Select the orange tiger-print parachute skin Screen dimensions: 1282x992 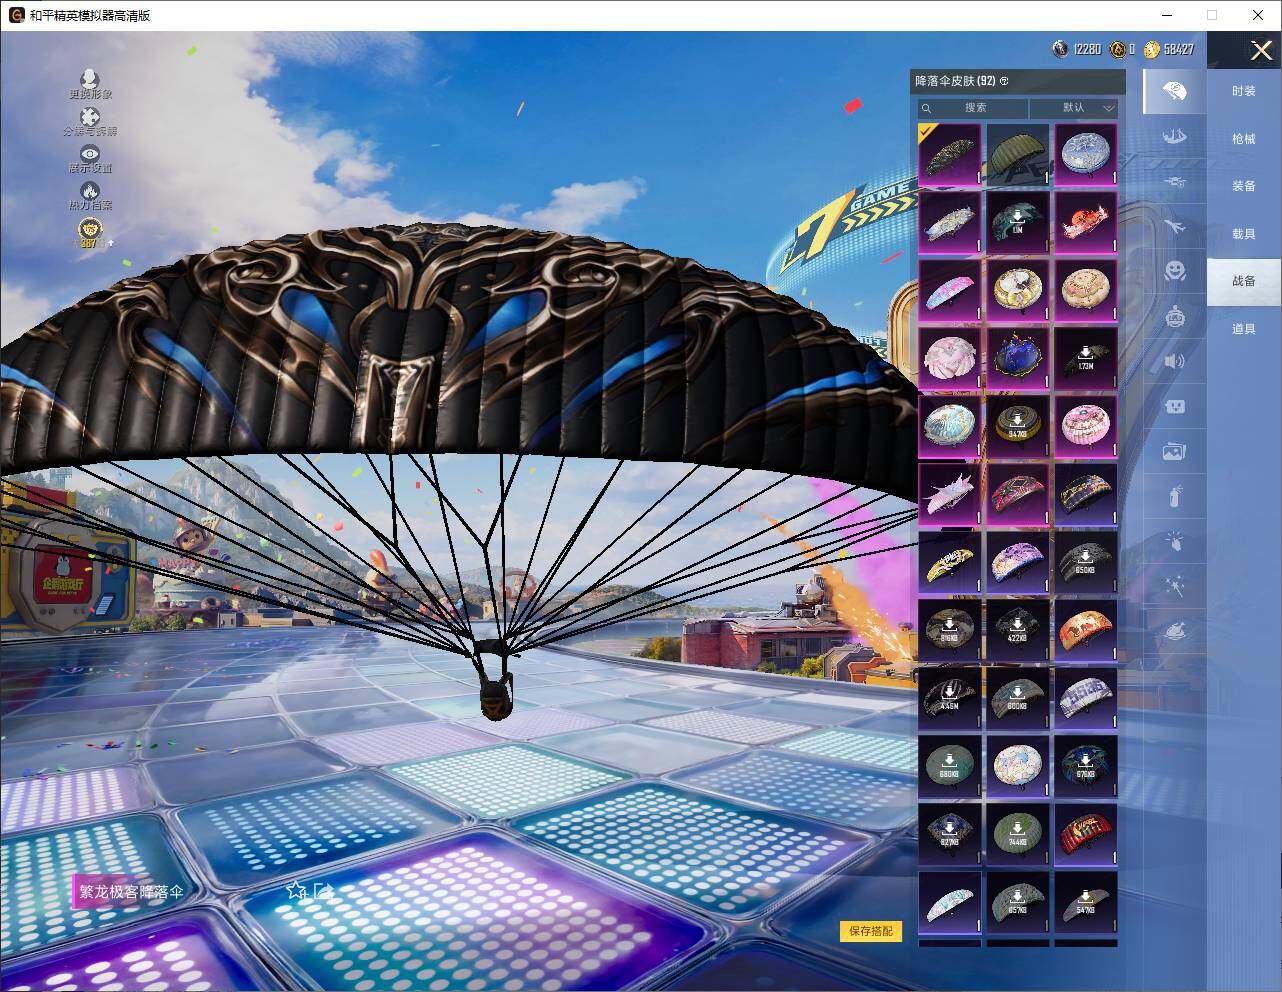tap(1086, 630)
